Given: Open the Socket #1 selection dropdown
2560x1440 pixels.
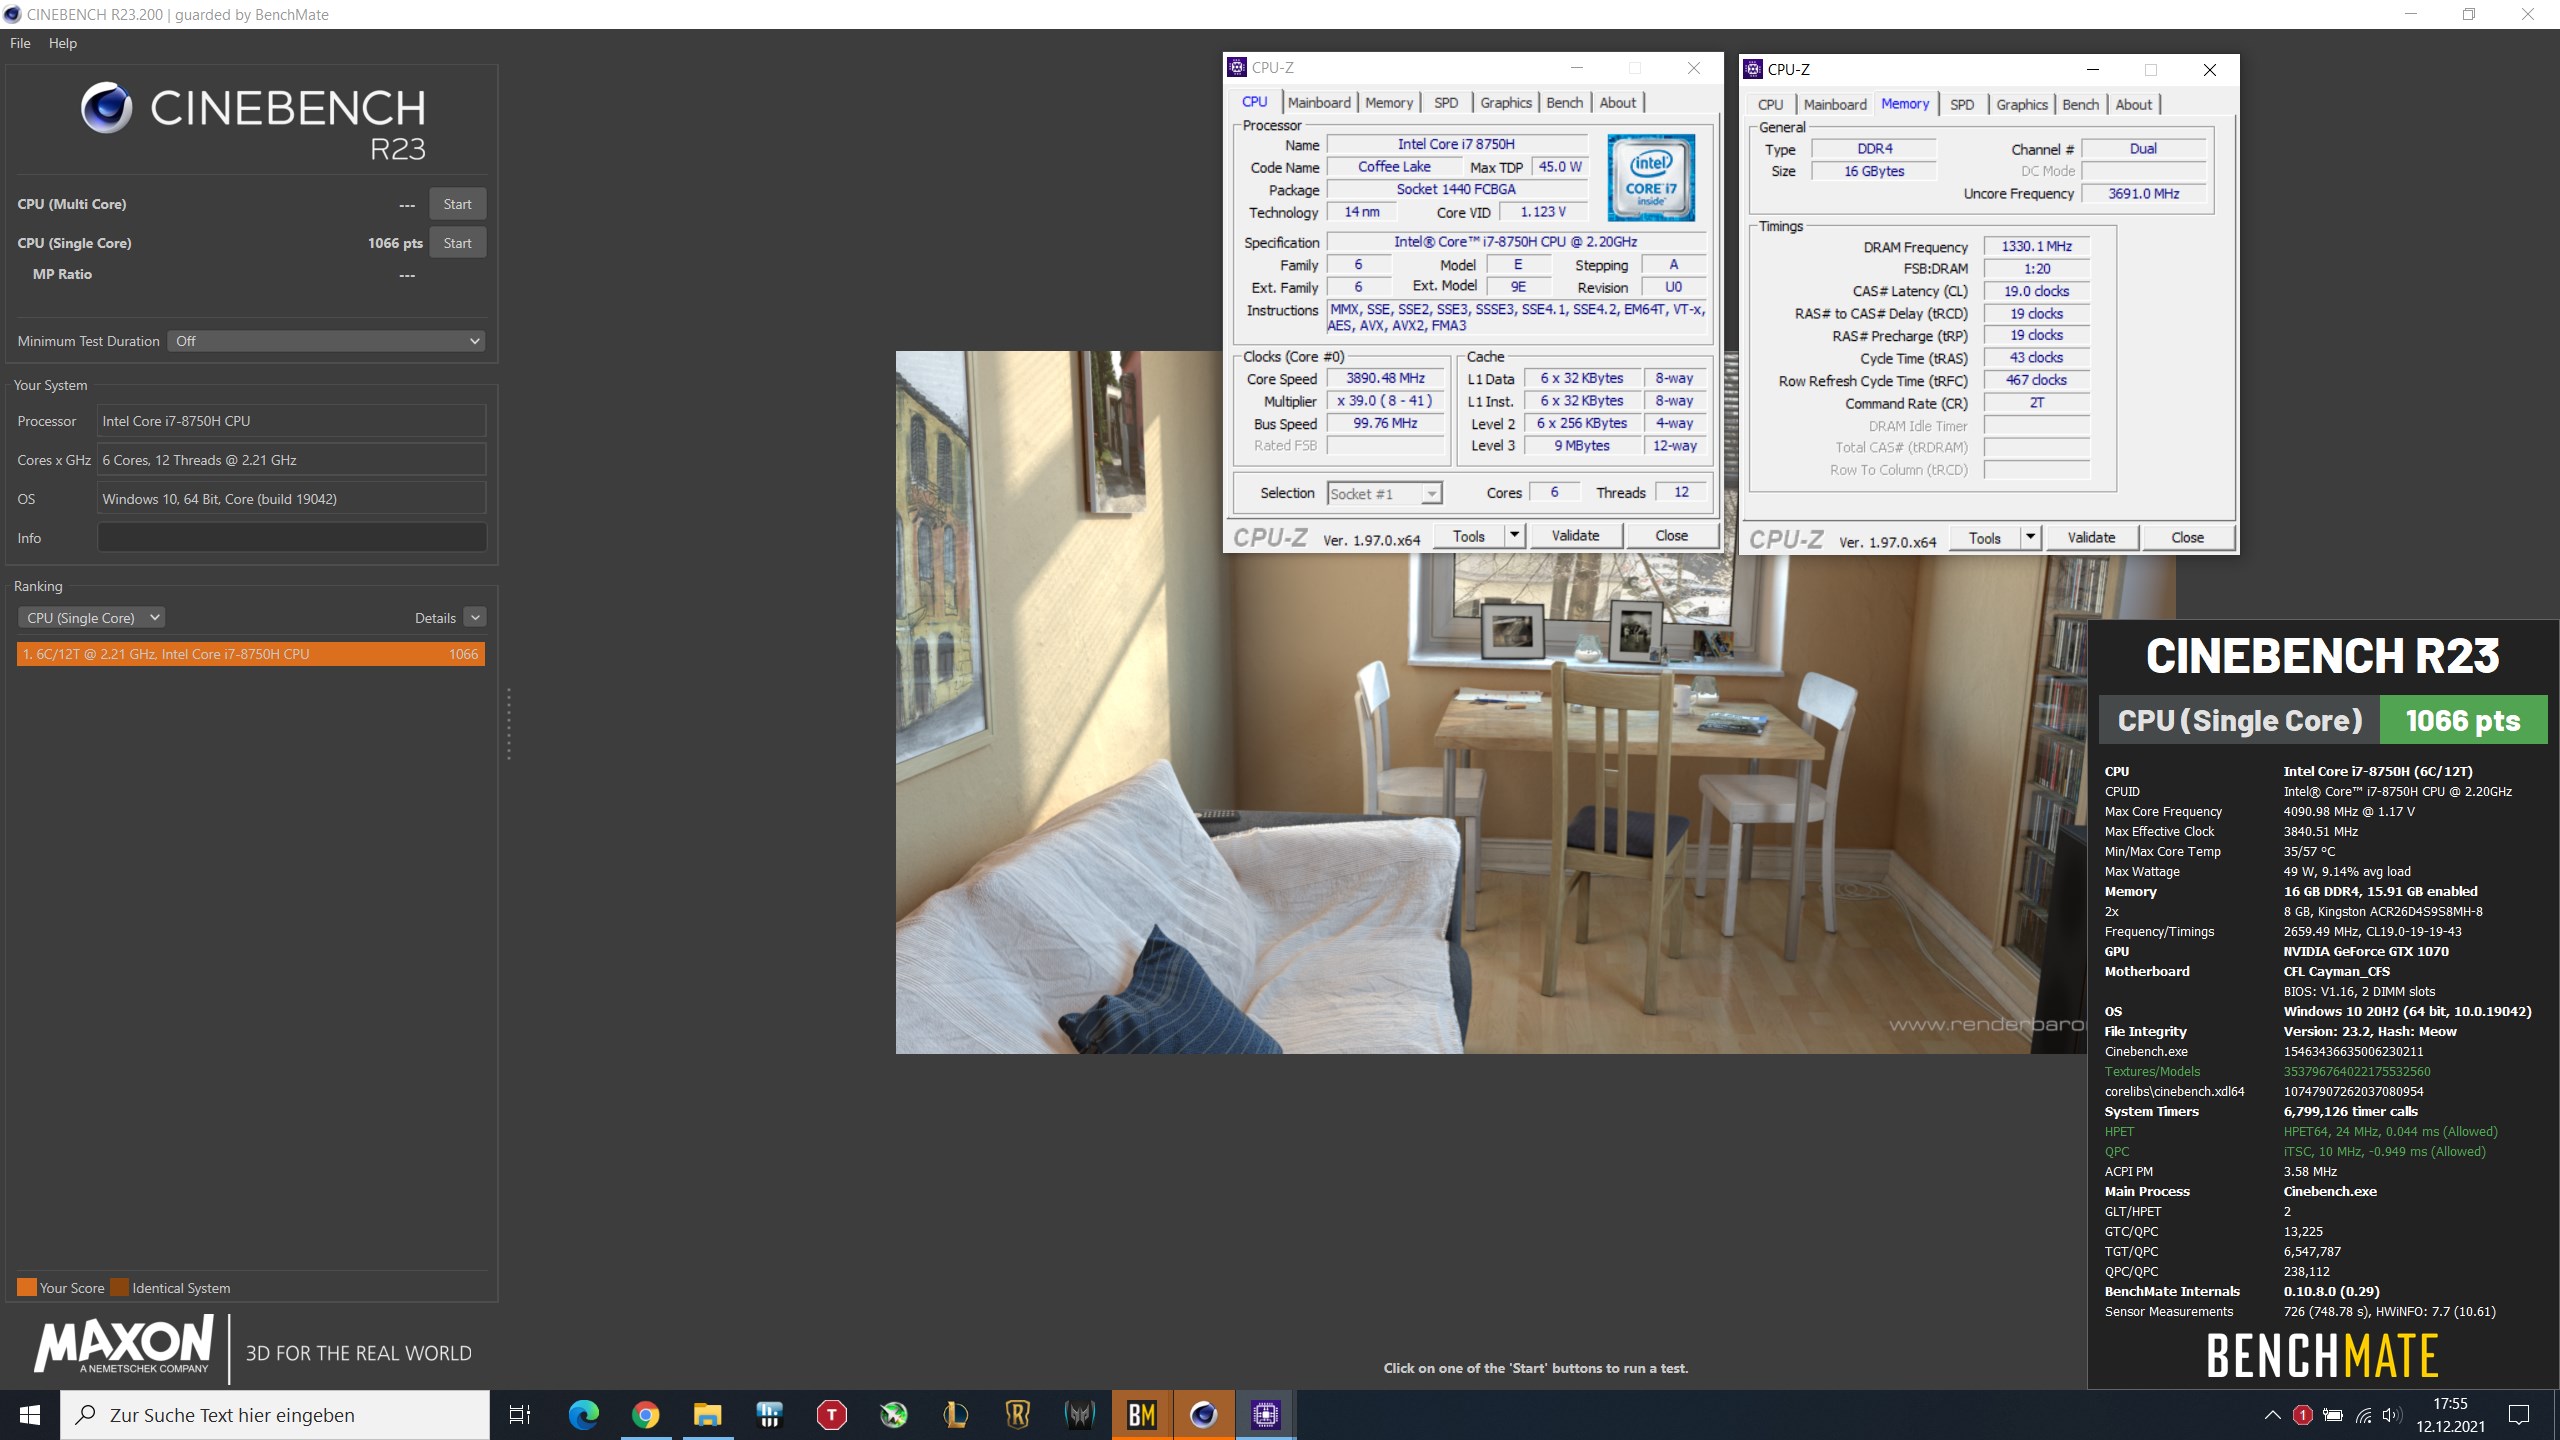Looking at the screenshot, I should point(1384,493).
